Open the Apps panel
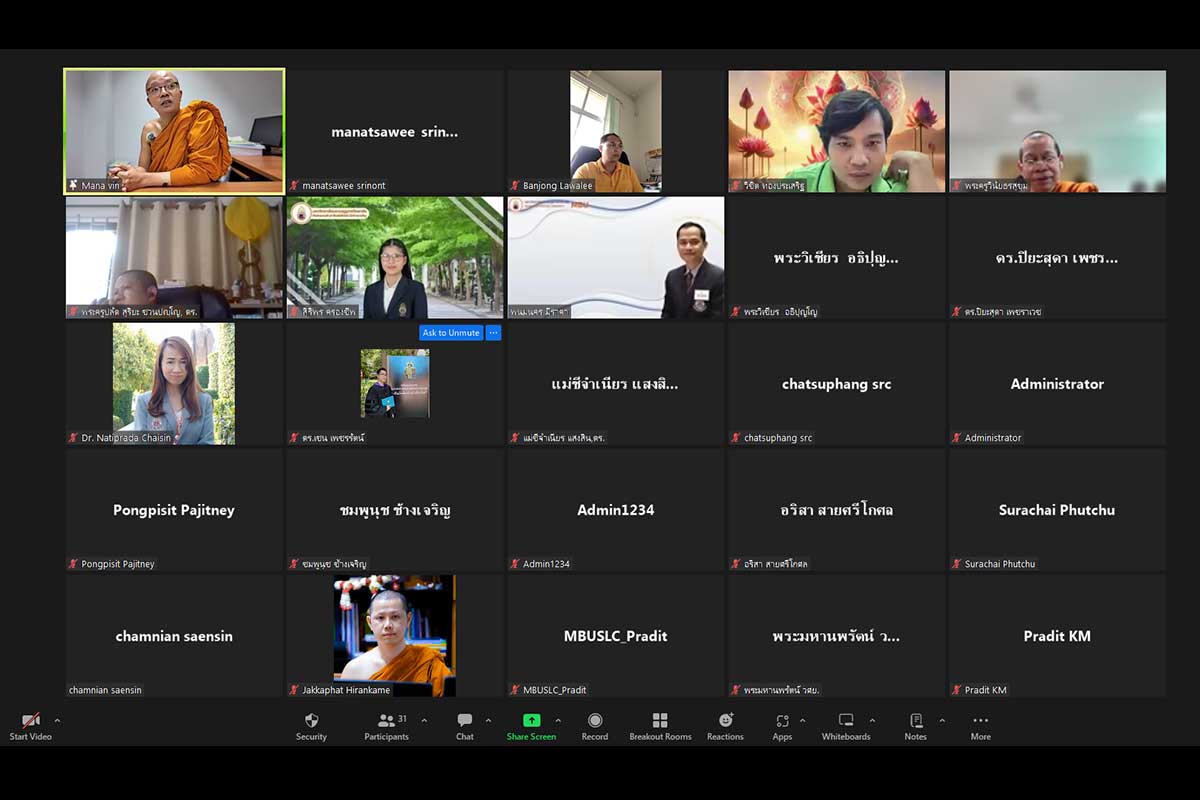Image resolution: width=1200 pixels, height=800 pixels. coord(782,726)
